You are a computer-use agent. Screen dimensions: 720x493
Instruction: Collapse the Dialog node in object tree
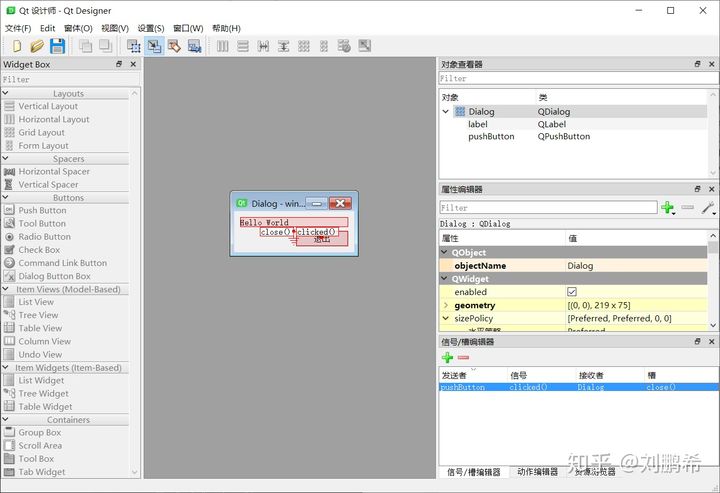point(445,112)
